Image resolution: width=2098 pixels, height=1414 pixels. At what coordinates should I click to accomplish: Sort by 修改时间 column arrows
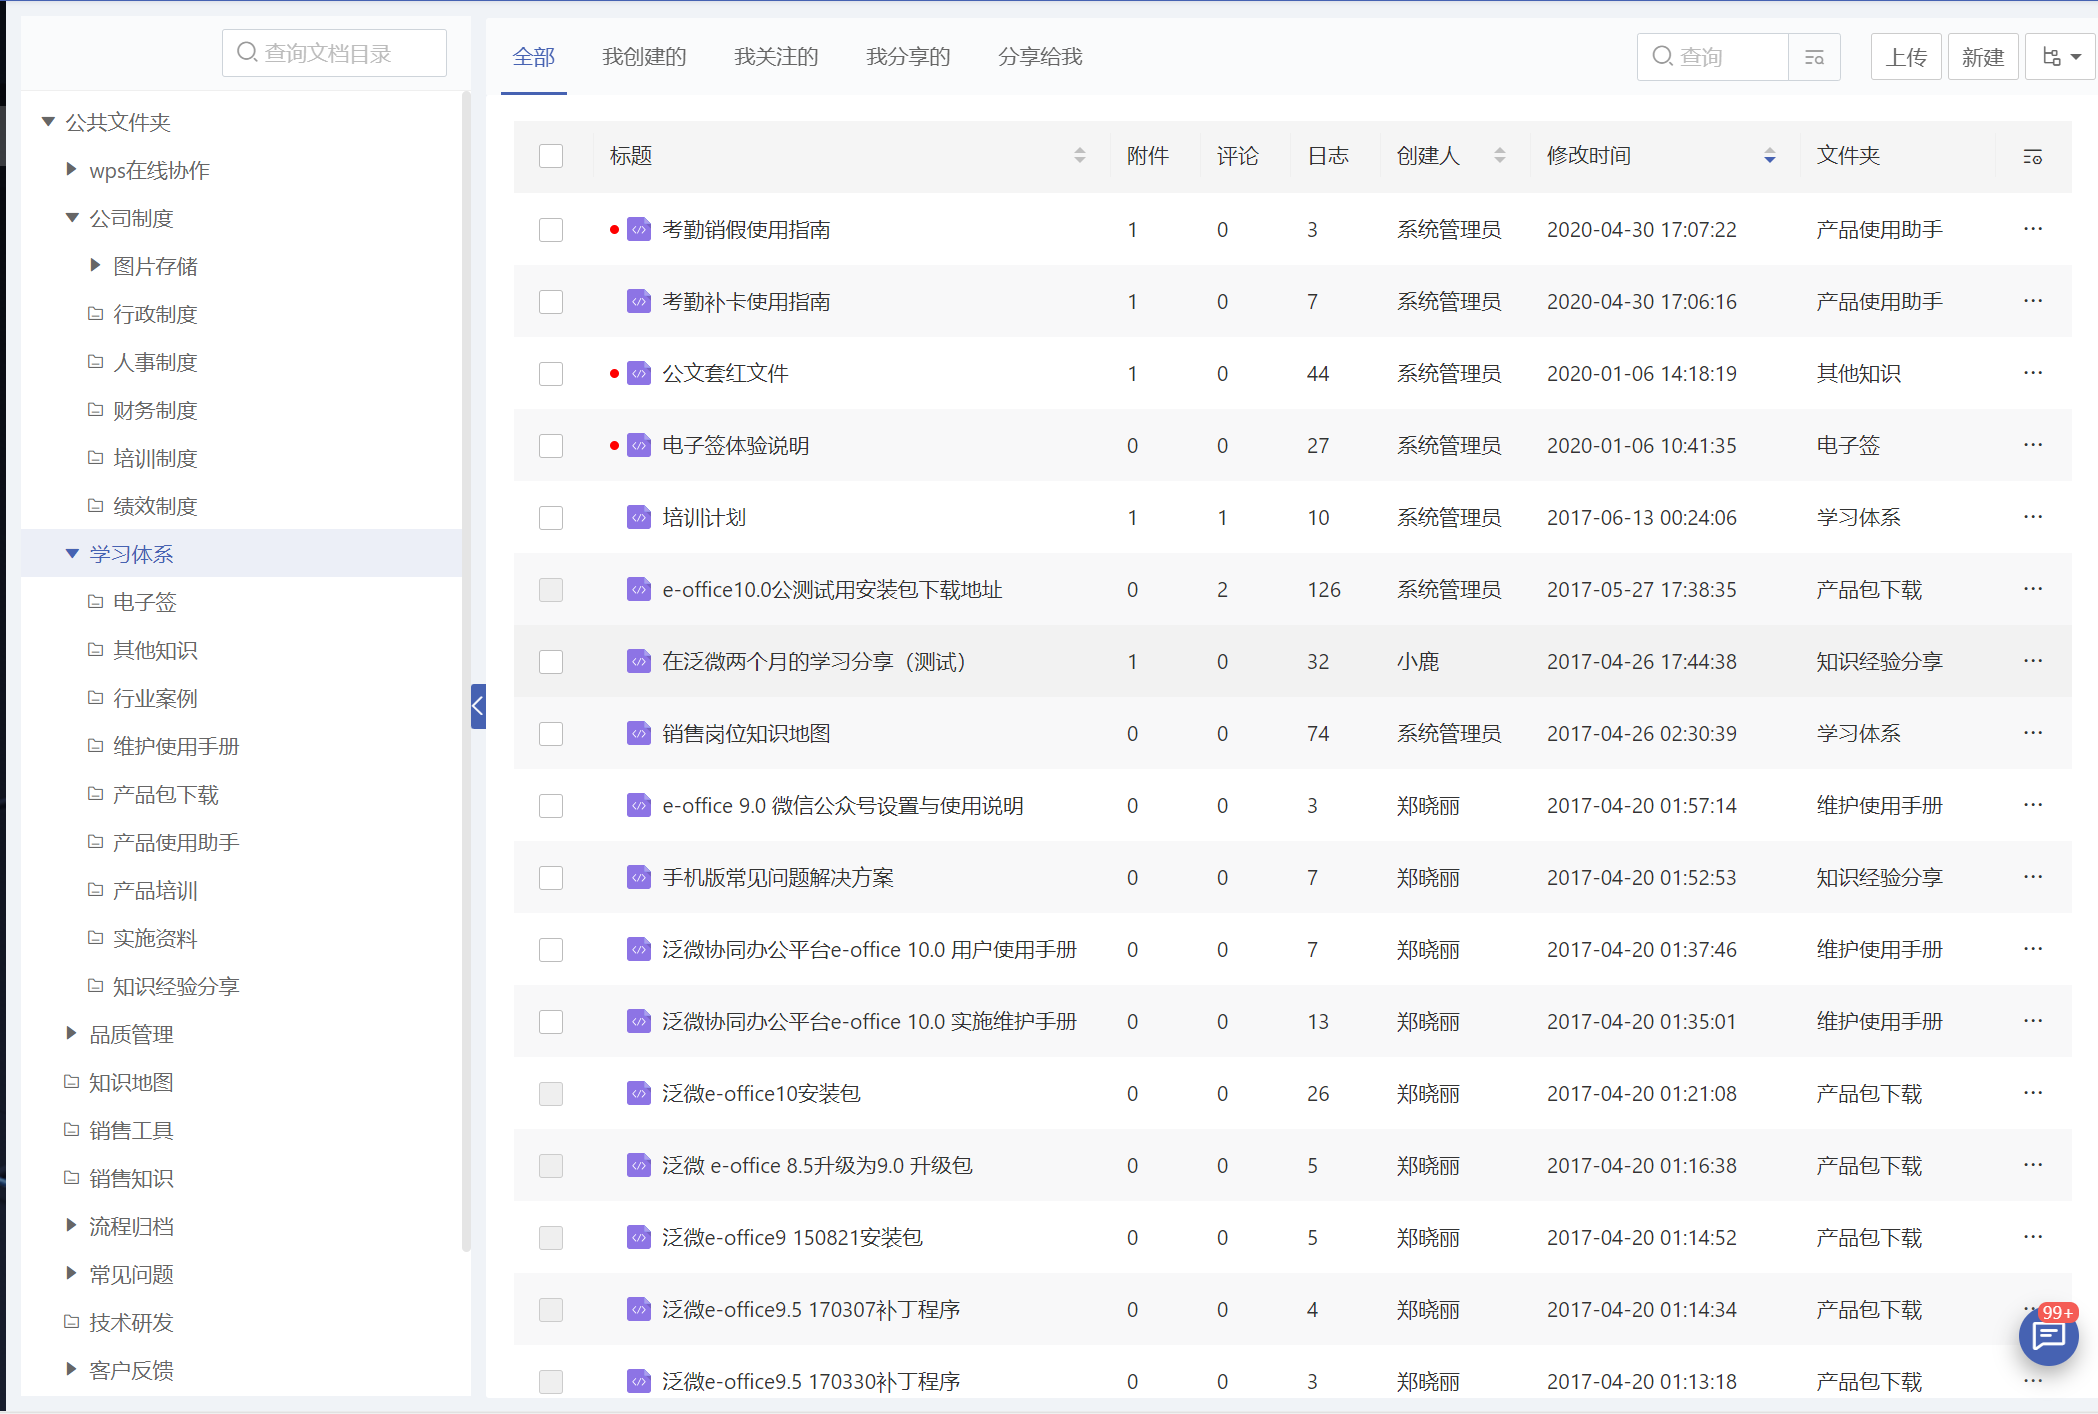pos(1770,156)
